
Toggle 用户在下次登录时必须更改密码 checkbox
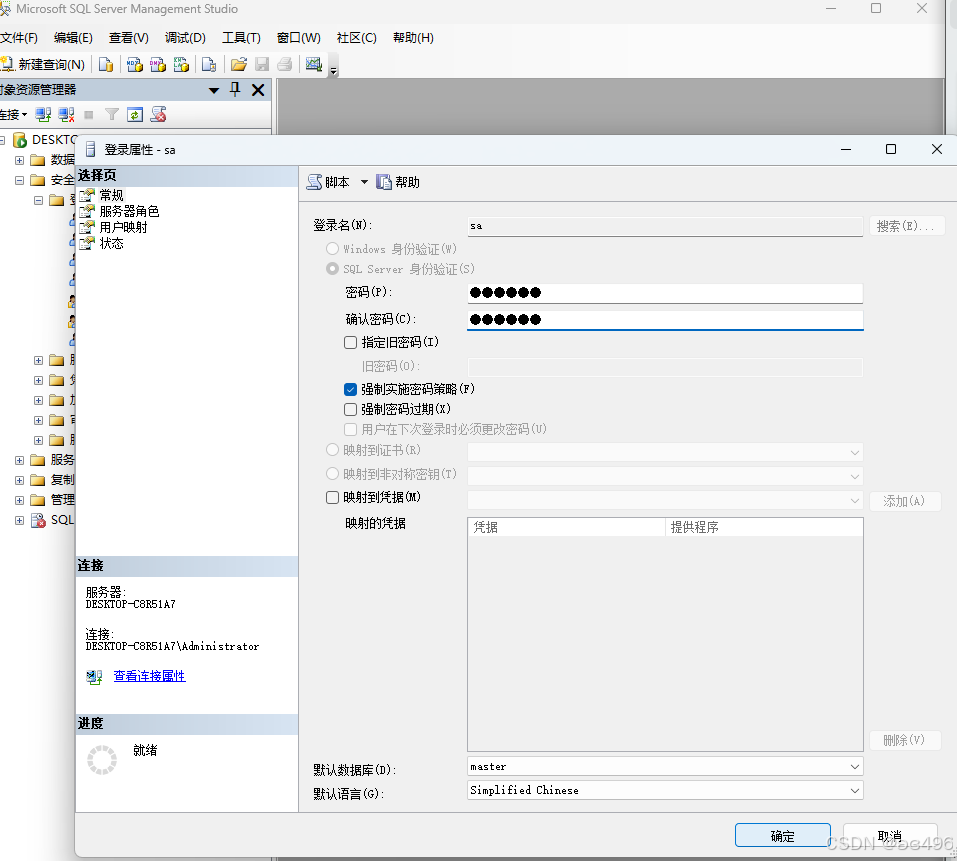(x=350, y=429)
